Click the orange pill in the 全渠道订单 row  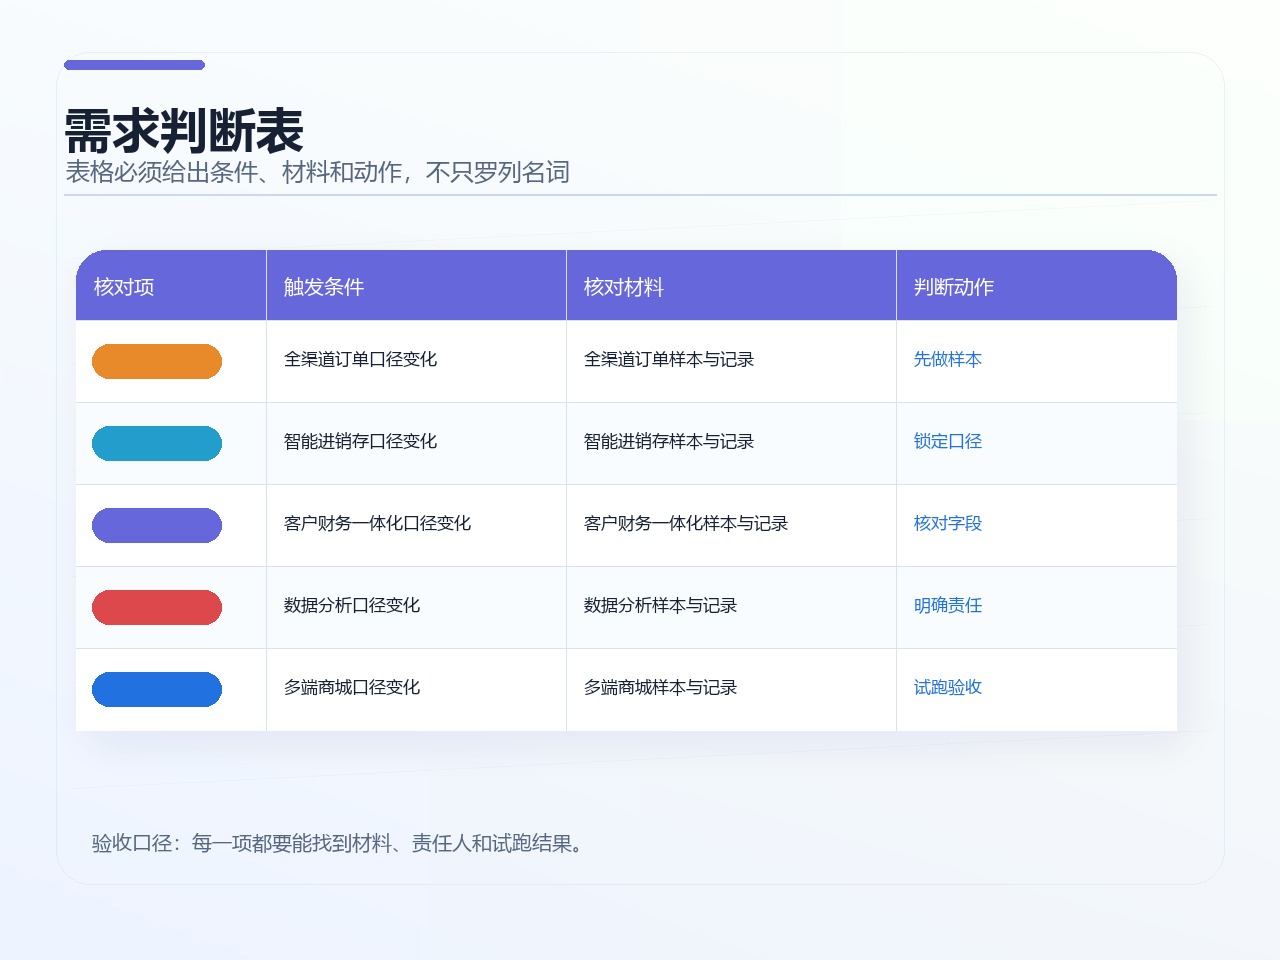pos(157,361)
